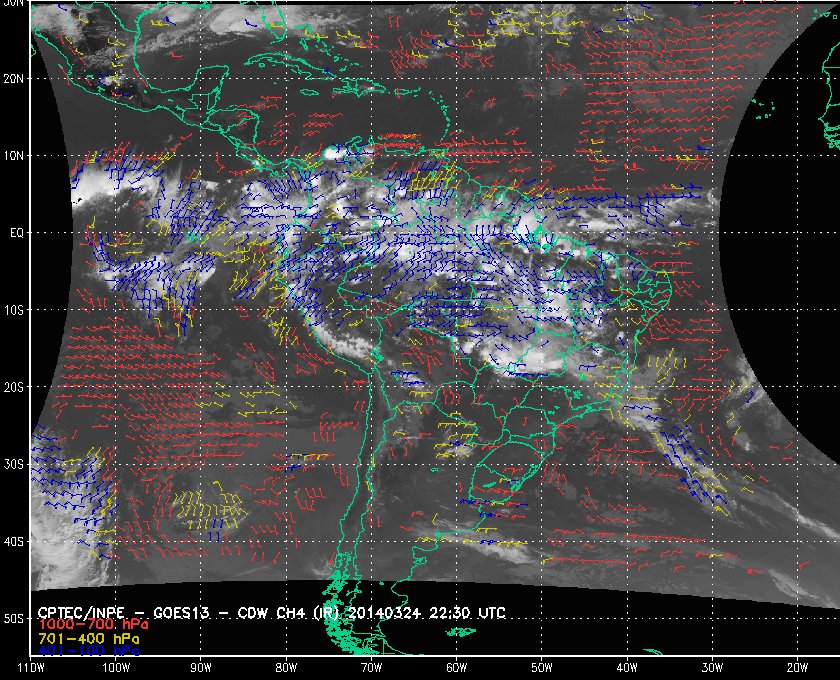The image size is (840, 680).
Task: Click the 60W longitude axis label
Action: [x=456, y=668]
